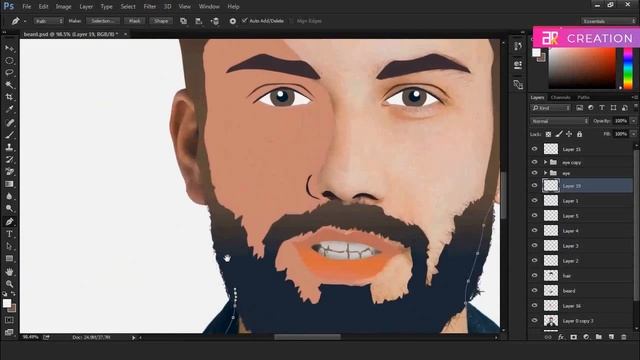Click the delete layer trash icon
Viewport: 640px width, 360px height.
(624, 337)
